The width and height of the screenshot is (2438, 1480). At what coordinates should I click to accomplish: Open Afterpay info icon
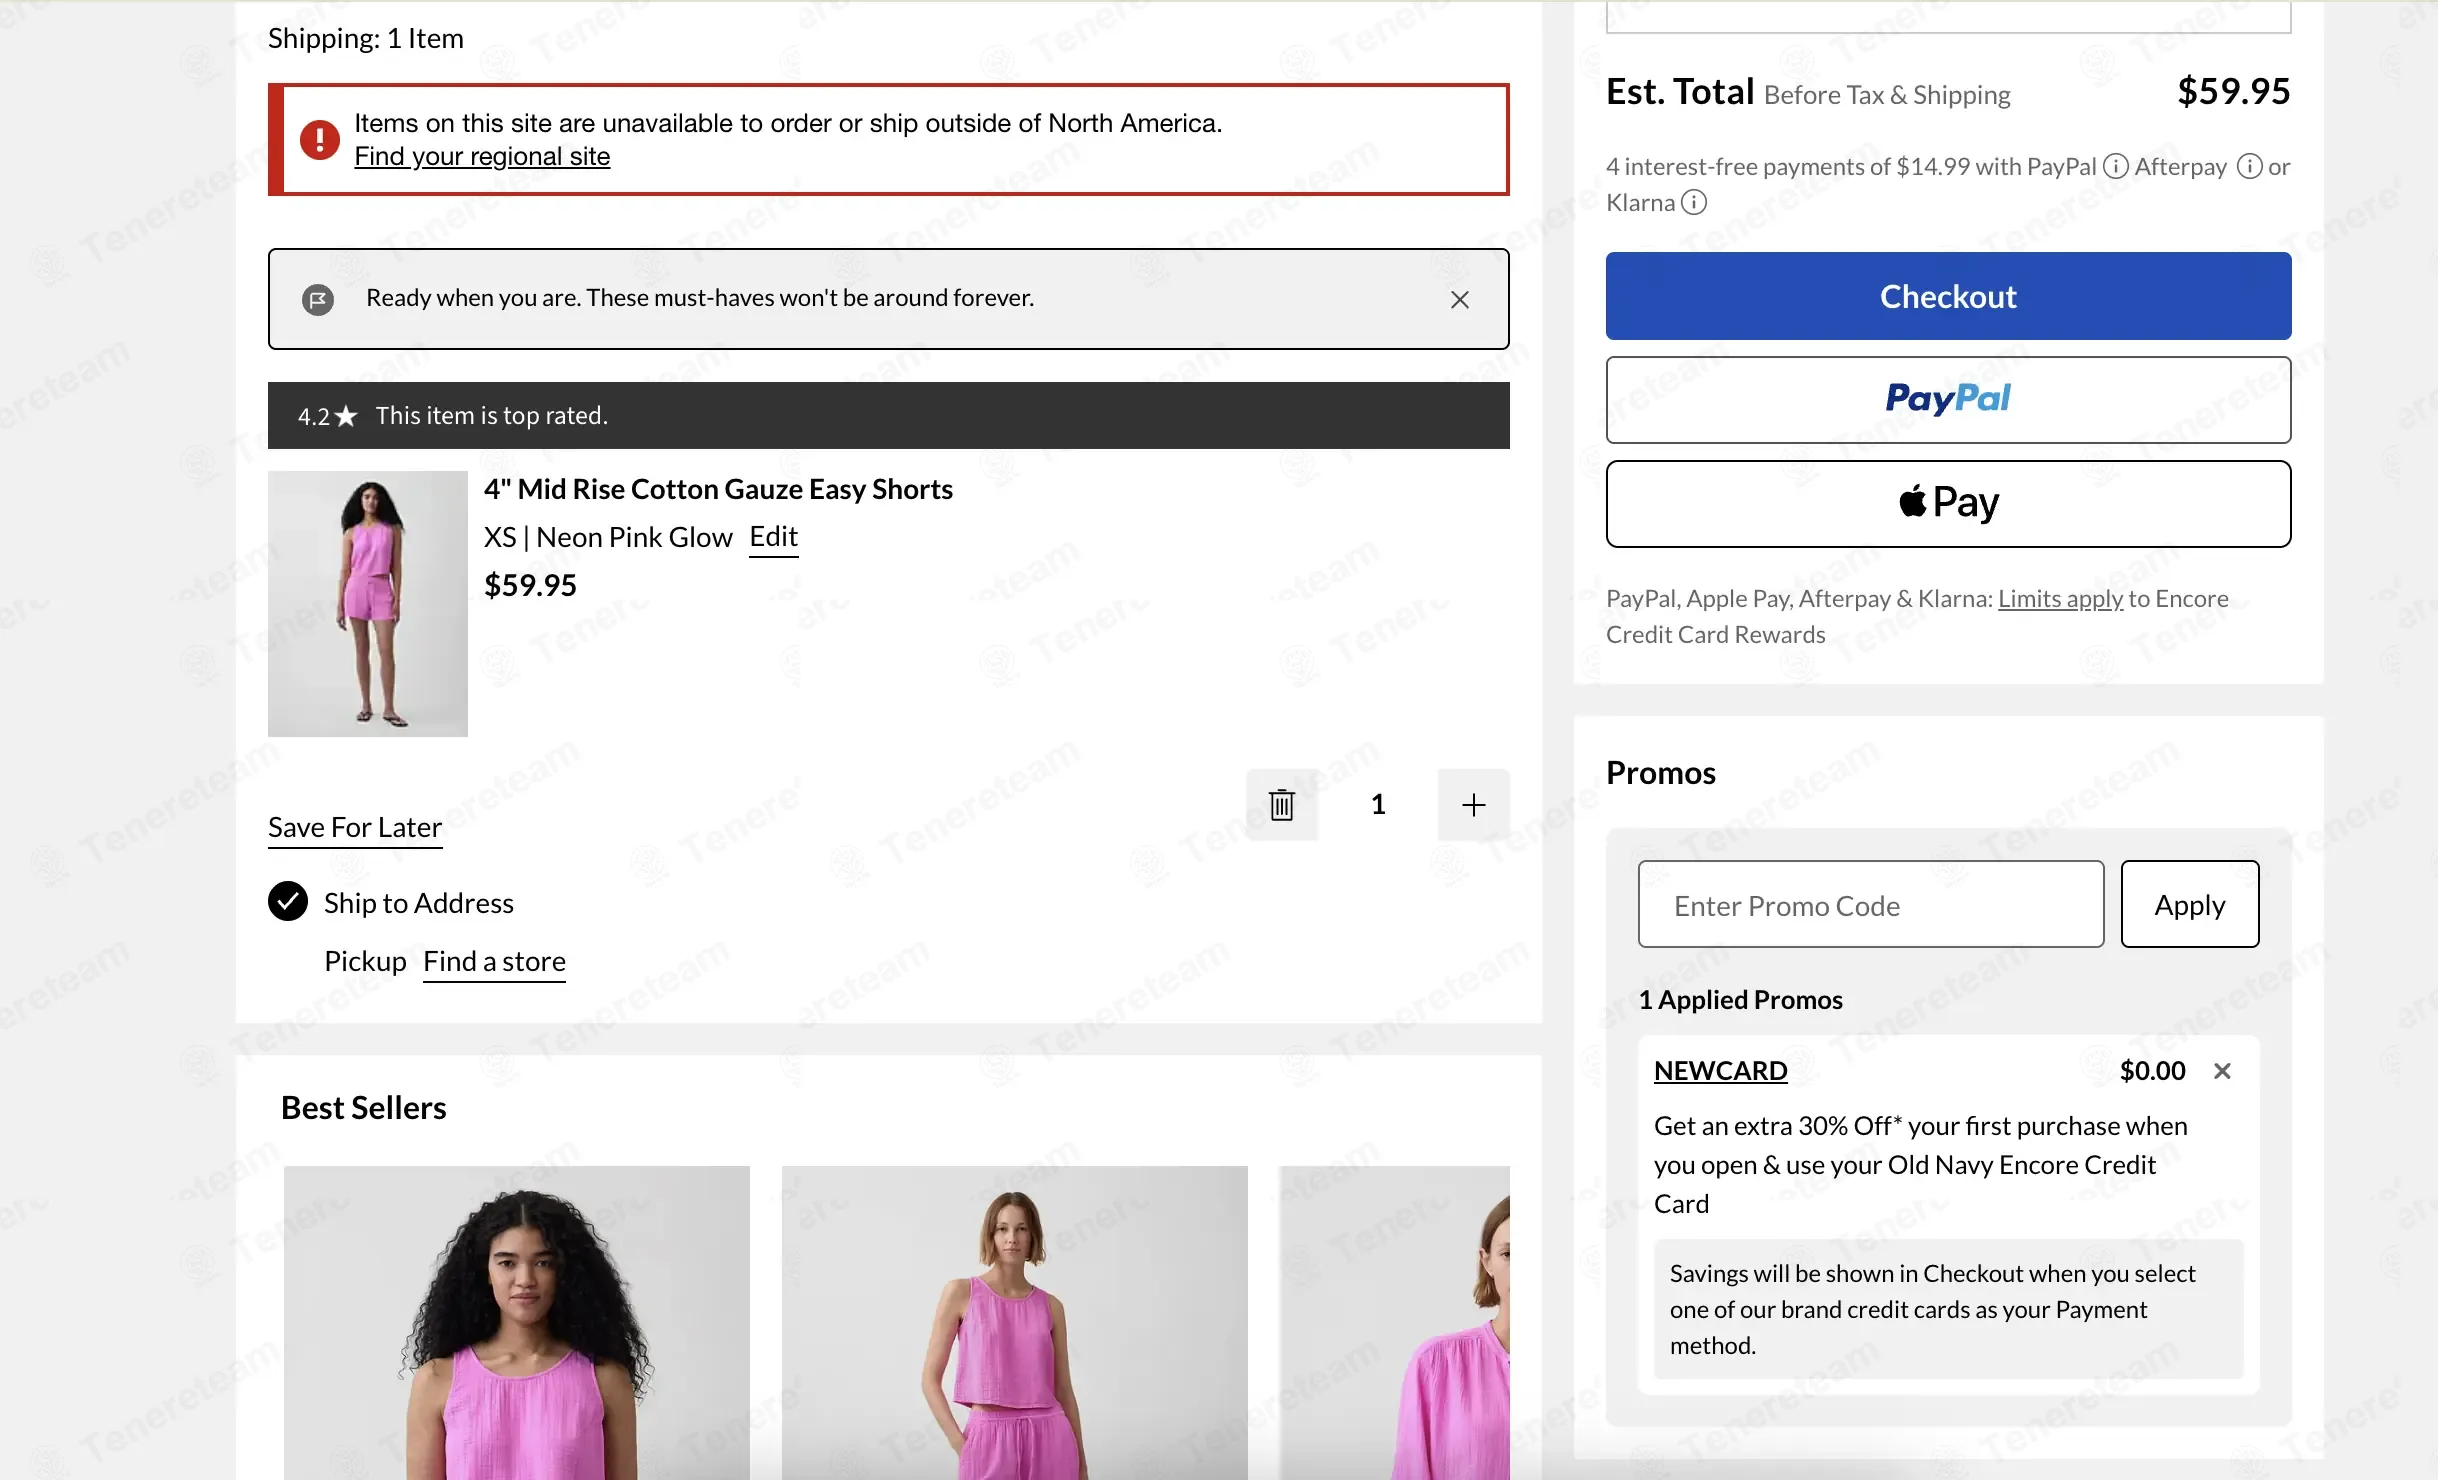pyautogui.click(x=2249, y=166)
